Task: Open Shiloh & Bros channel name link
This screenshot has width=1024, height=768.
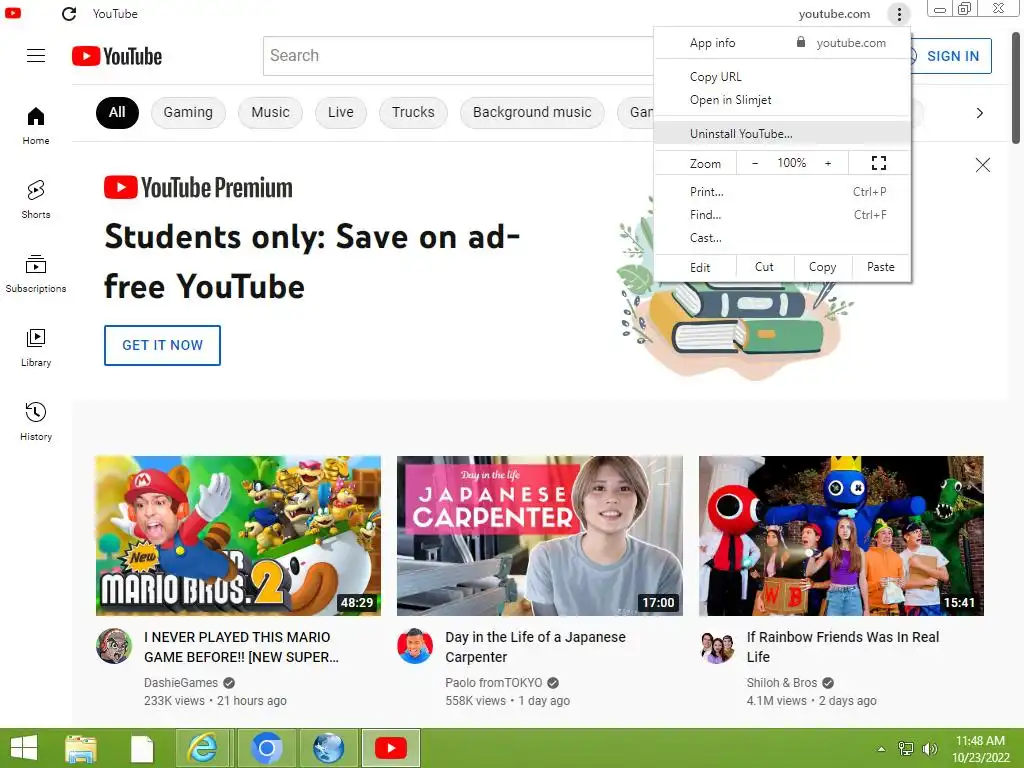Action: click(782, 683)
